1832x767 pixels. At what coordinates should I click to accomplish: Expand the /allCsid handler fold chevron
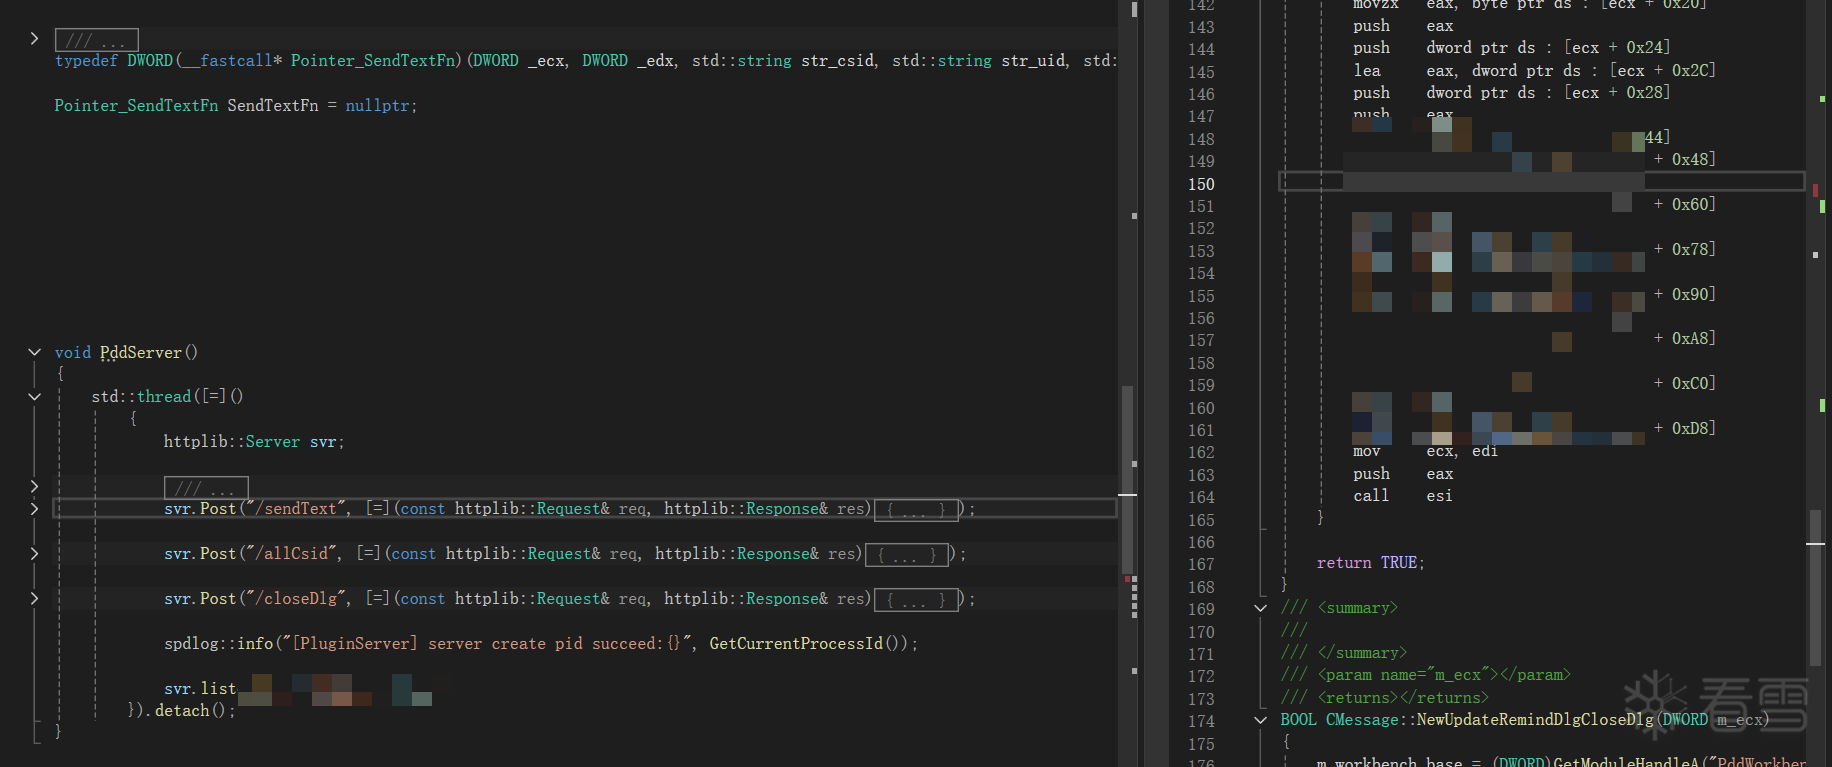coord(34,554)
